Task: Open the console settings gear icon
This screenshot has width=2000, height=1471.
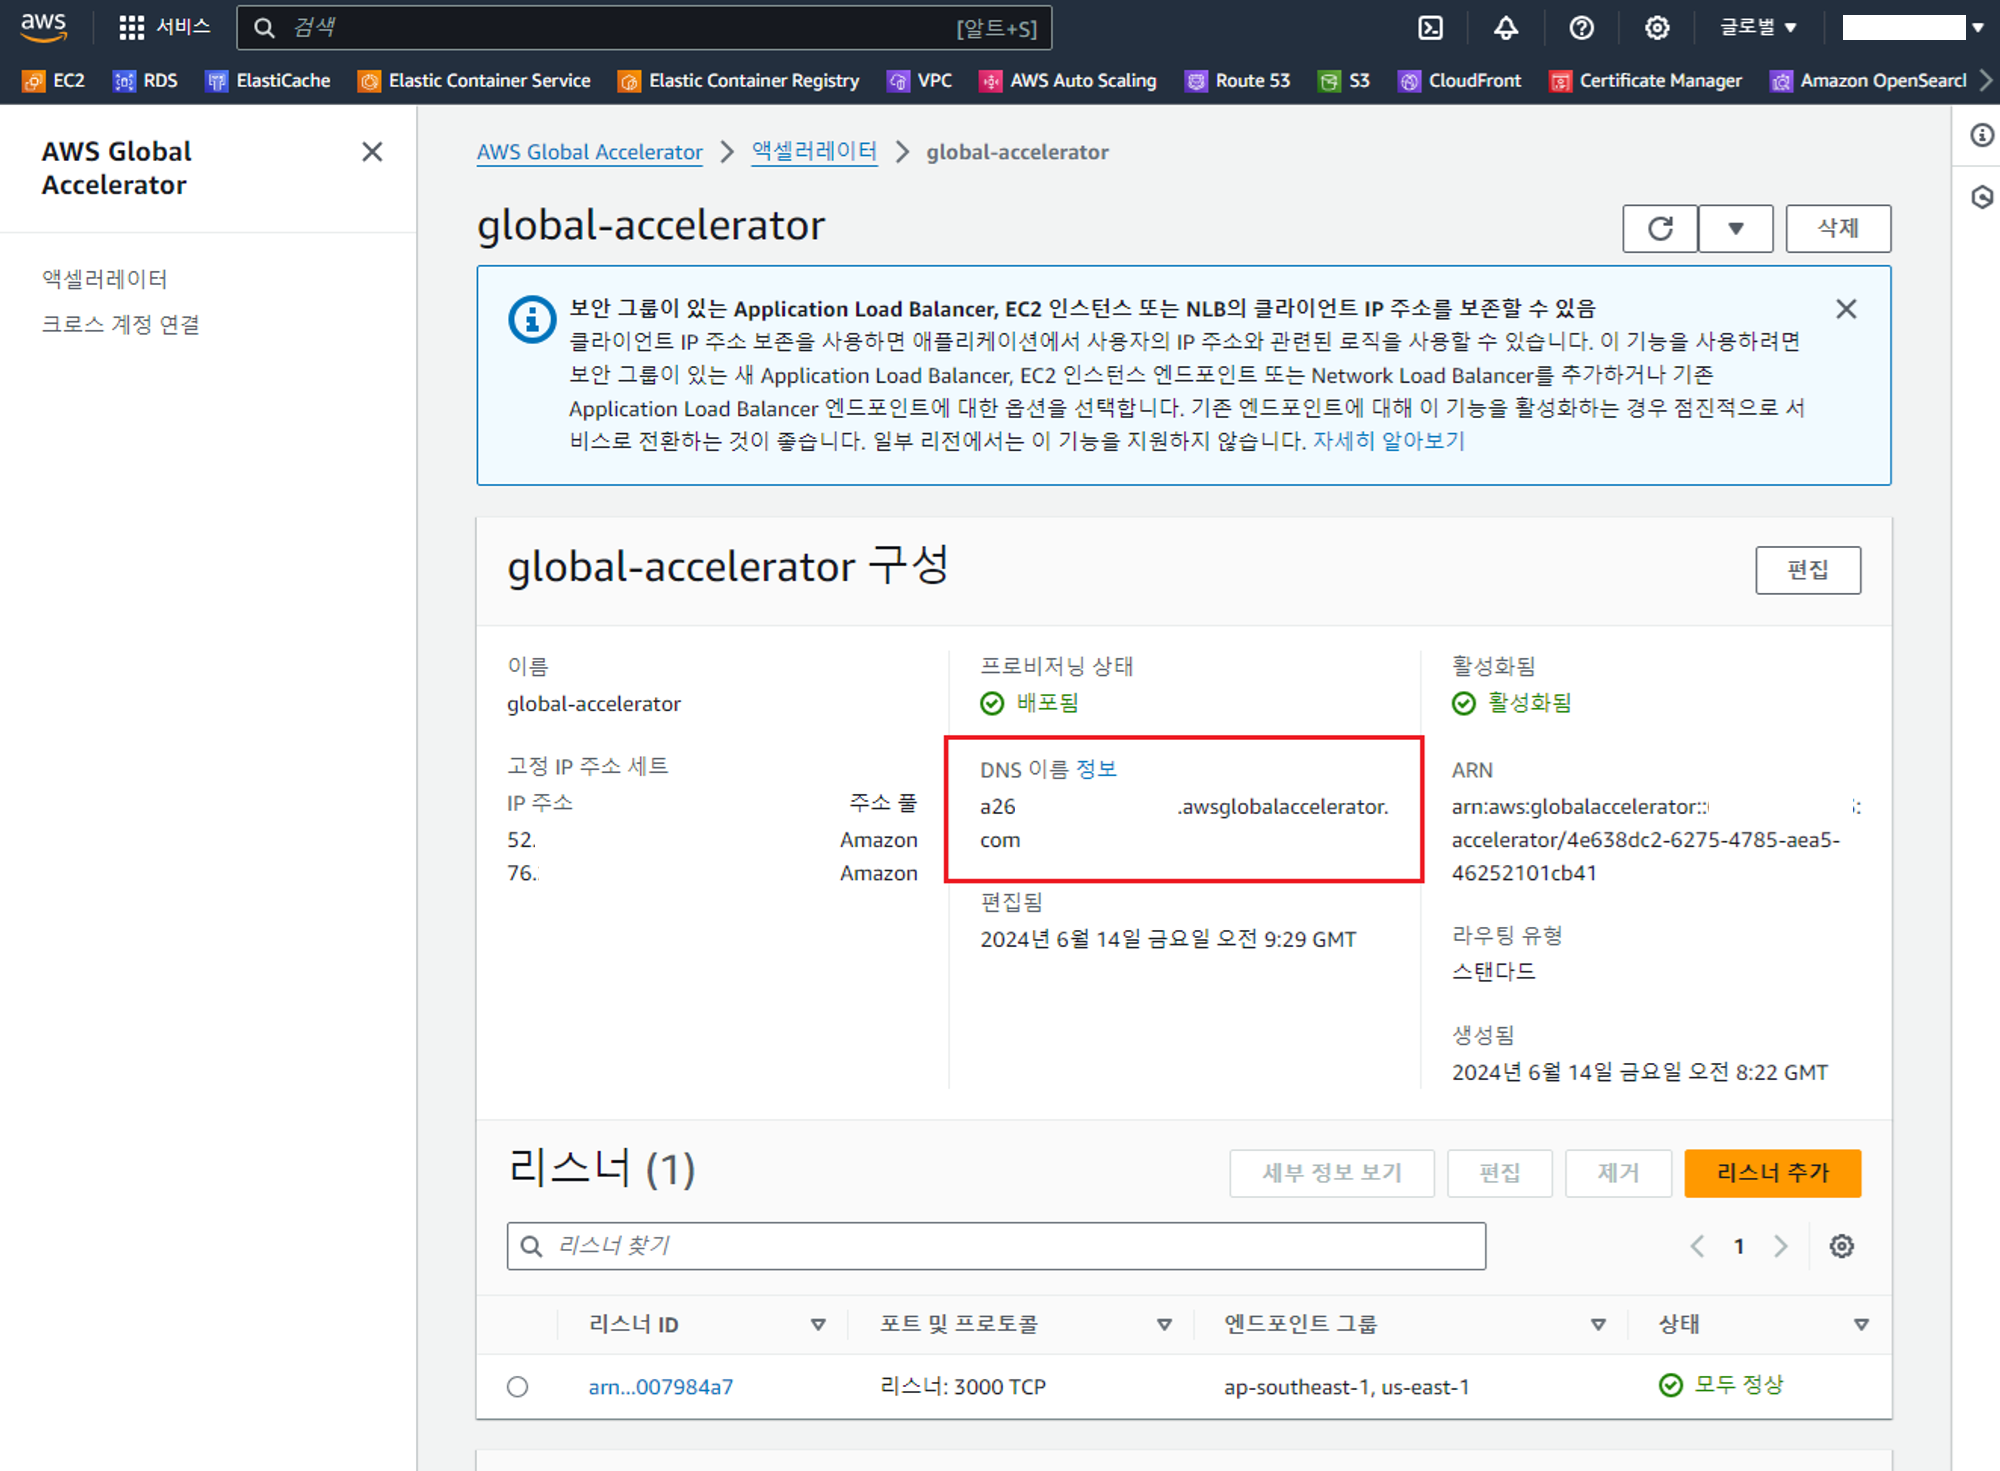Action: coord(1657,28)
